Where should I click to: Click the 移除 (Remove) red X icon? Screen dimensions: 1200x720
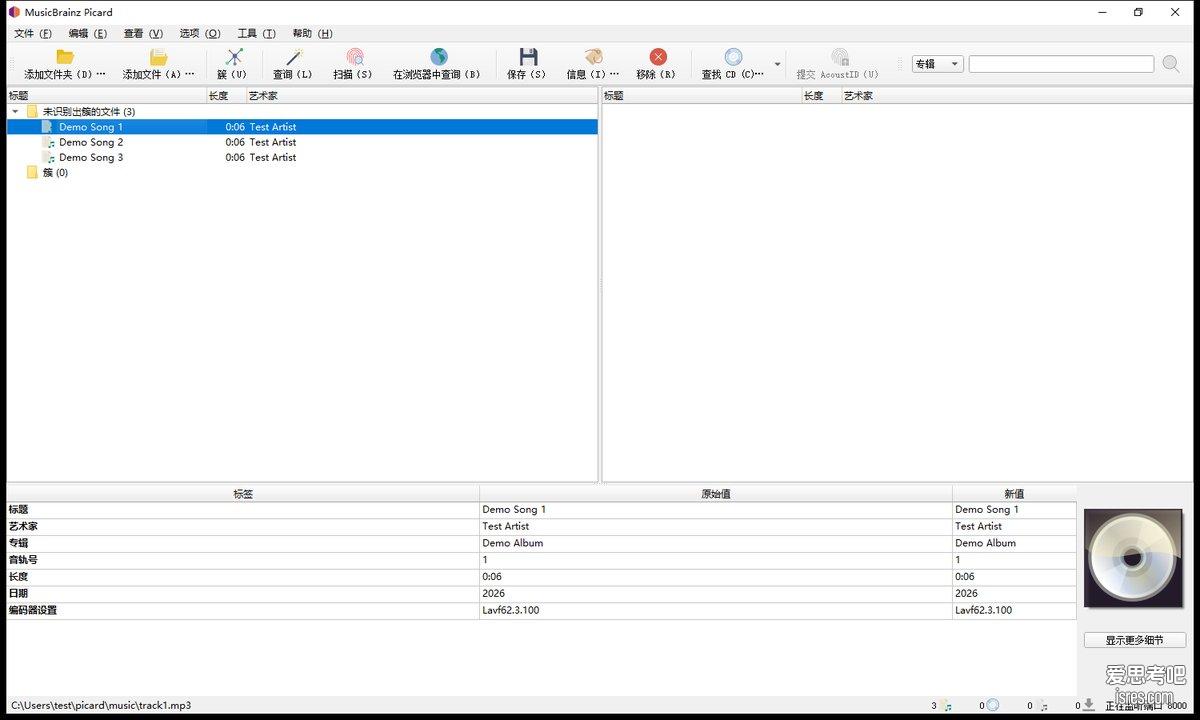657,57
